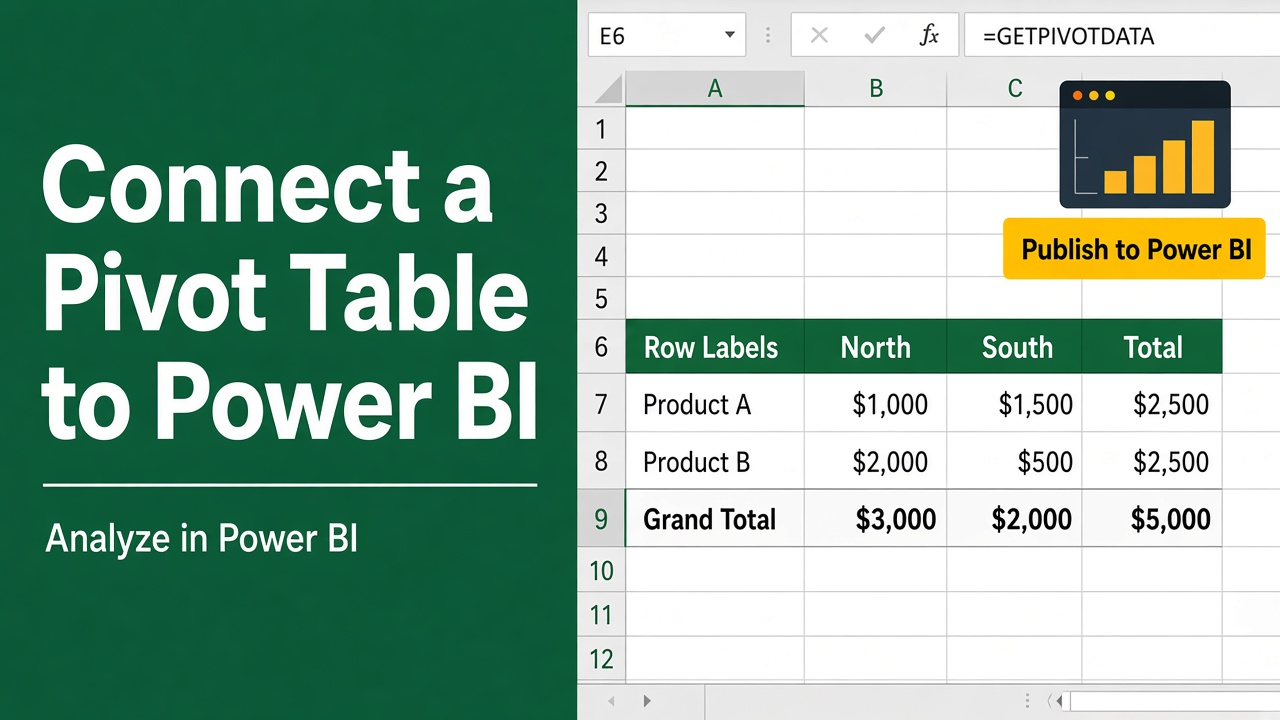Select the $5,000 grand total cell
This screenshot has width=1280, height=720.
pyautogui.click(x=1152, y=518)
